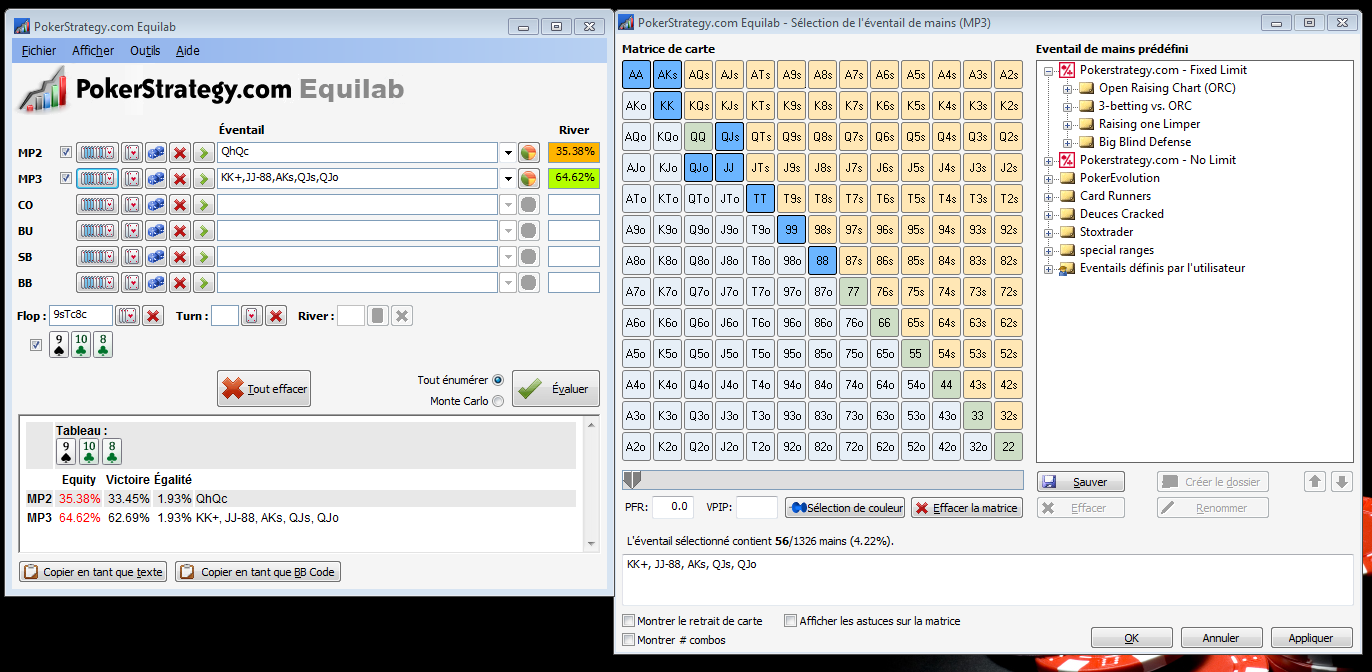Enable Montrer le retrait de carte
The width and height of the screenshot is (1372, 672).
[x=629, y=621]
